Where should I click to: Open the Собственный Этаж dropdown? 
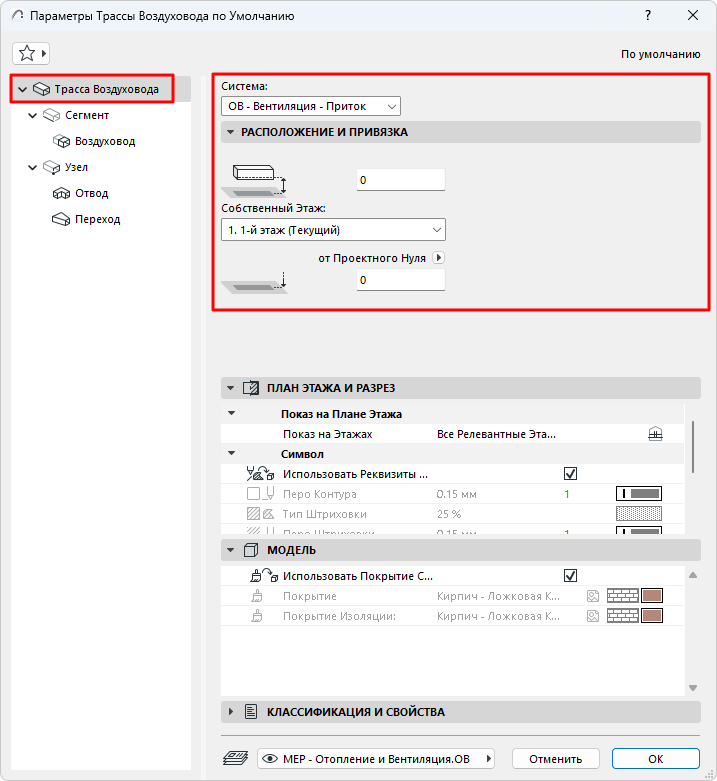[x=333, y=230]
